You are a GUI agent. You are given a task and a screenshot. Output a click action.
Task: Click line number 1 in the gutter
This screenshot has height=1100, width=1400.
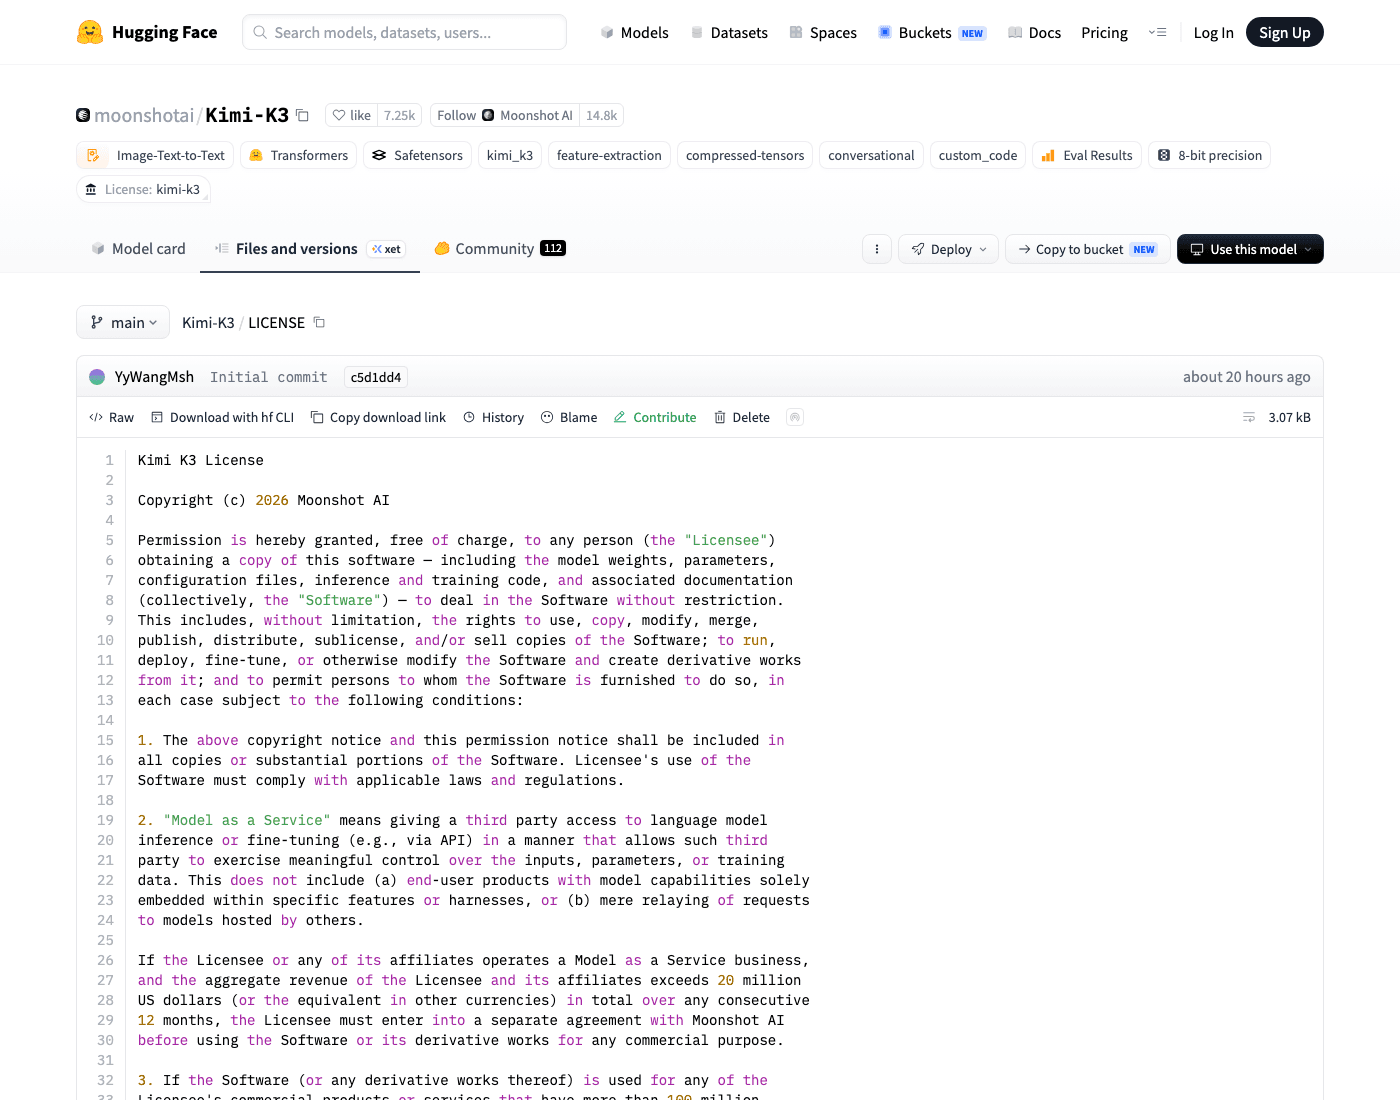110,460
